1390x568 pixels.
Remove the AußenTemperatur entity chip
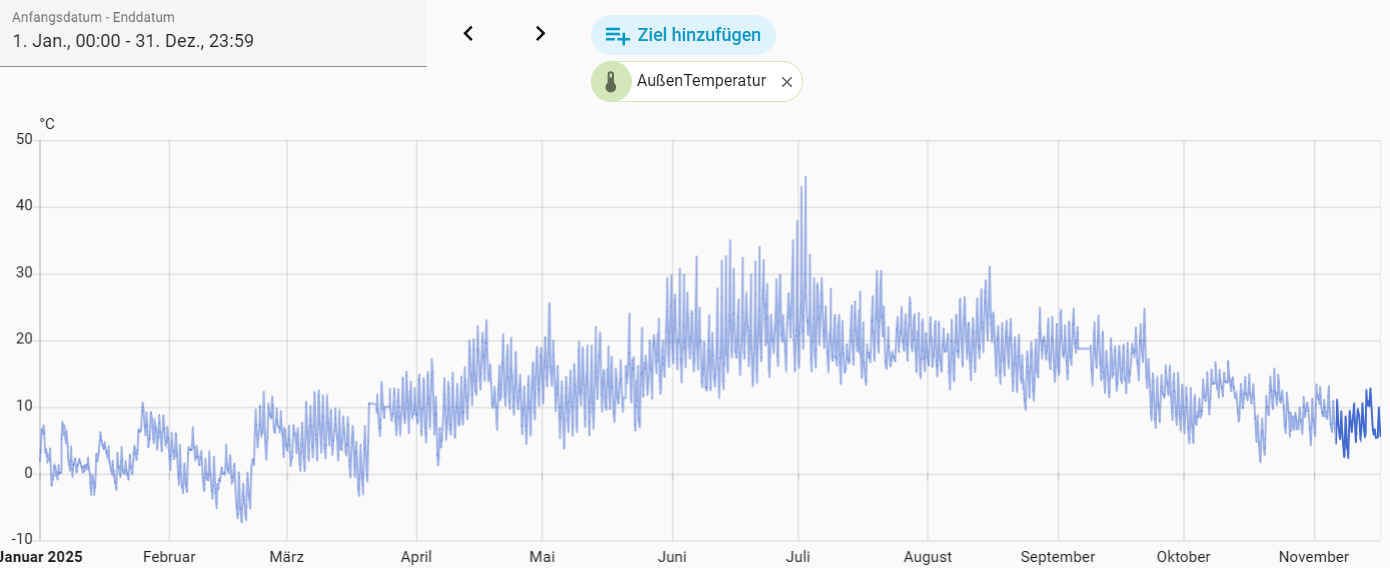click(x=786, y=82)
